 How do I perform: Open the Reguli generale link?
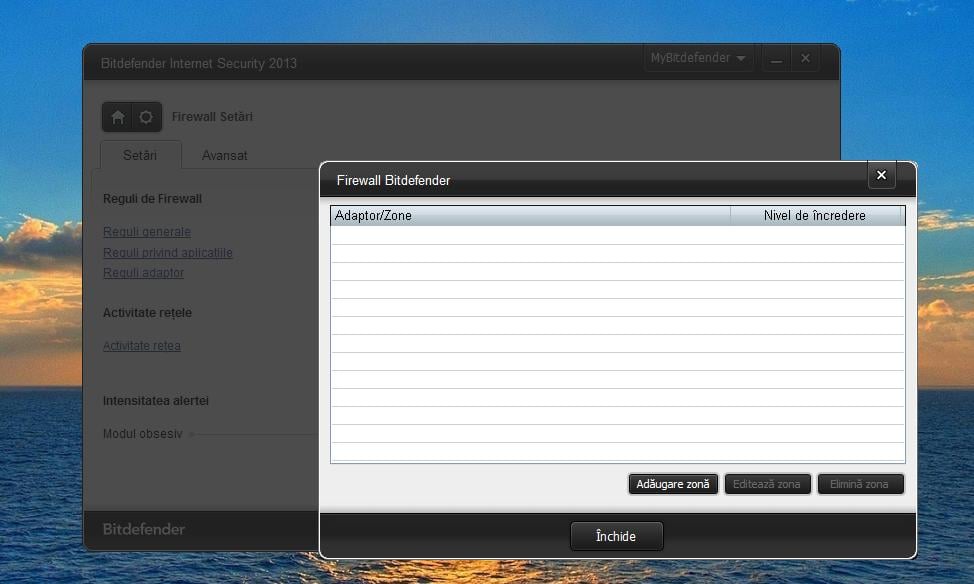click(147, 232)
